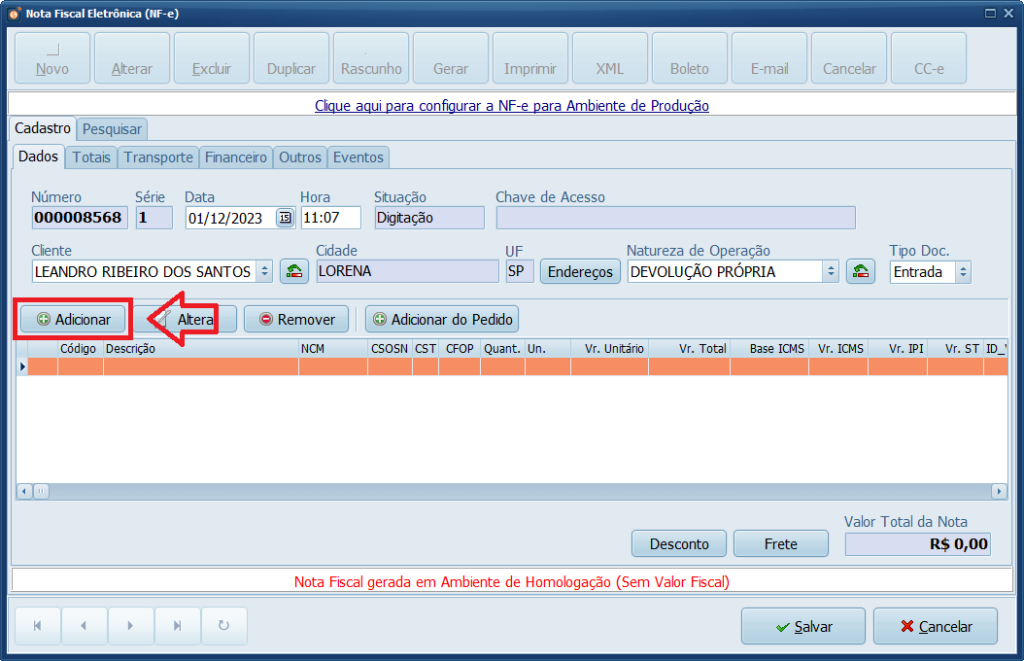This screenshot has width=1024, height=661.
Task: Open the Natureza de Operação dropdown
Action: pyautogui.click(x=830, y=271)
